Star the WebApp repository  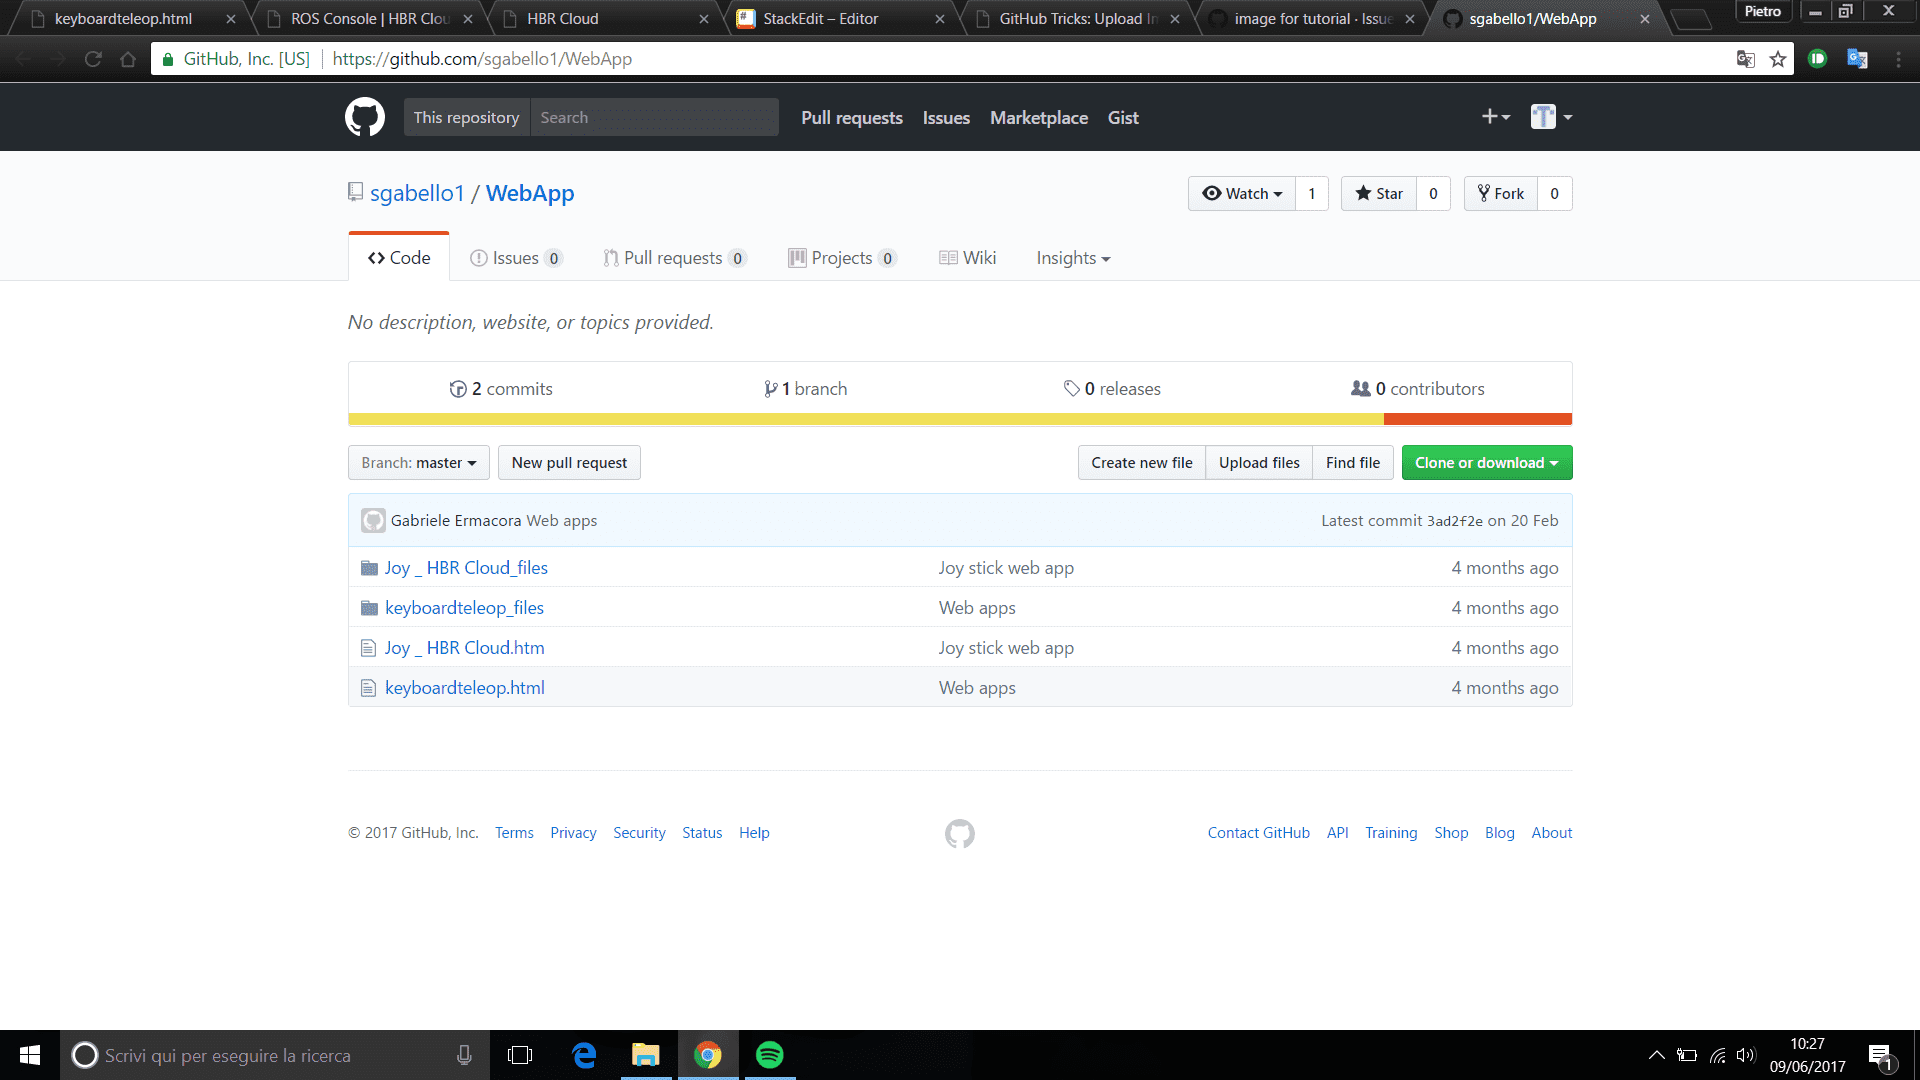1379,194
